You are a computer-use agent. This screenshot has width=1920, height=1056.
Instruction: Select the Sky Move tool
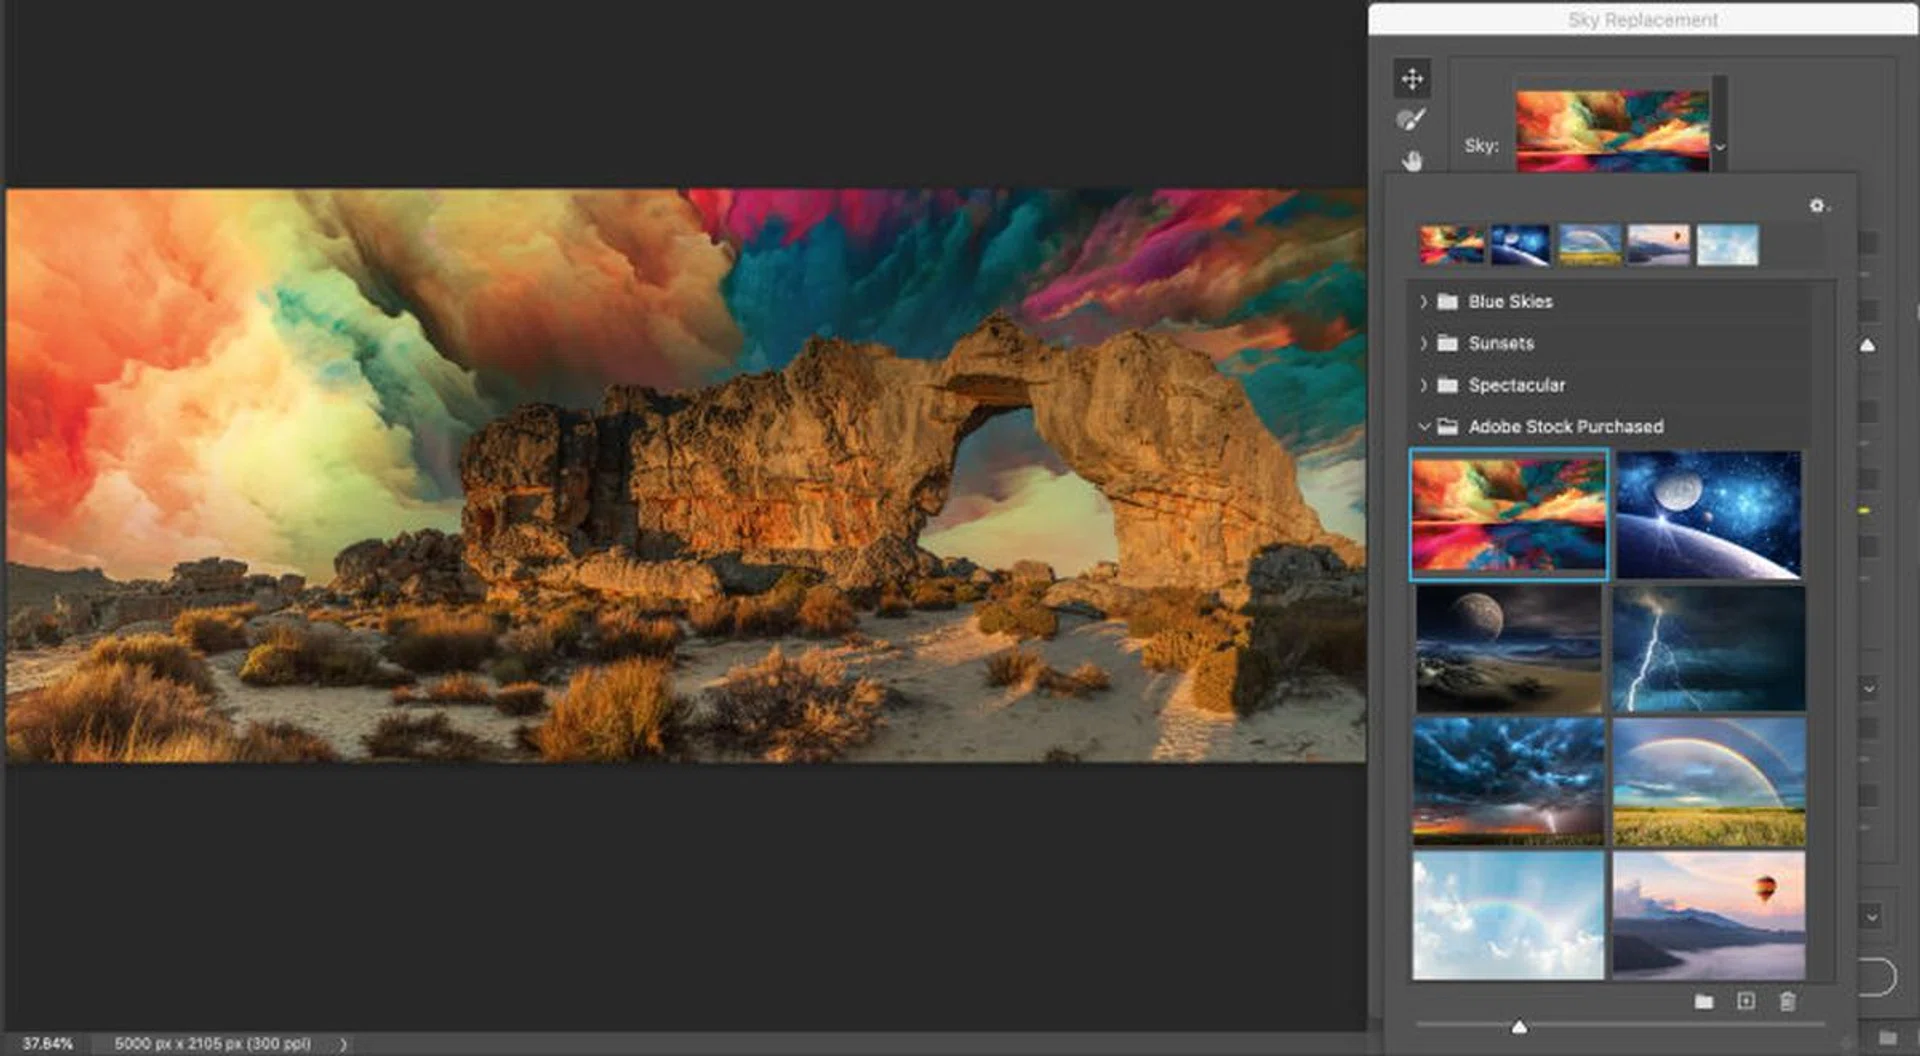(1411, 79)
